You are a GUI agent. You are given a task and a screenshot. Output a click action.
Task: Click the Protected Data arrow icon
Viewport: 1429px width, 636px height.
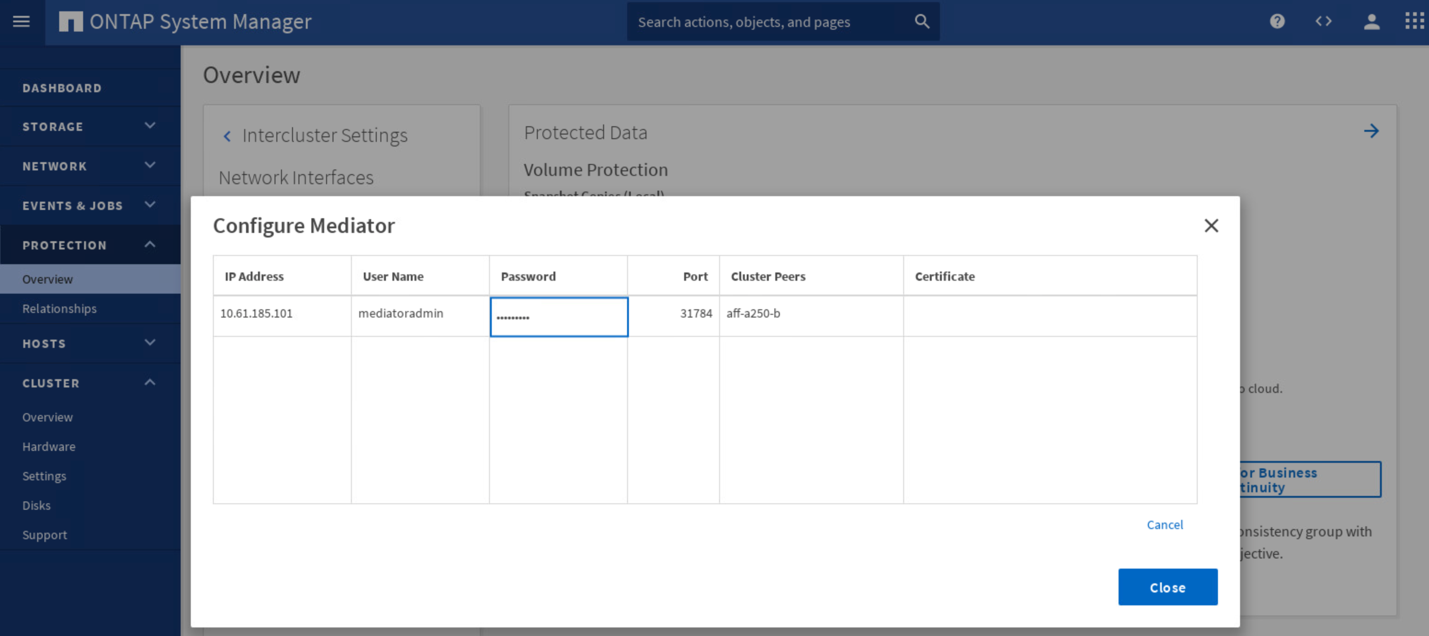pos(1371,131)
